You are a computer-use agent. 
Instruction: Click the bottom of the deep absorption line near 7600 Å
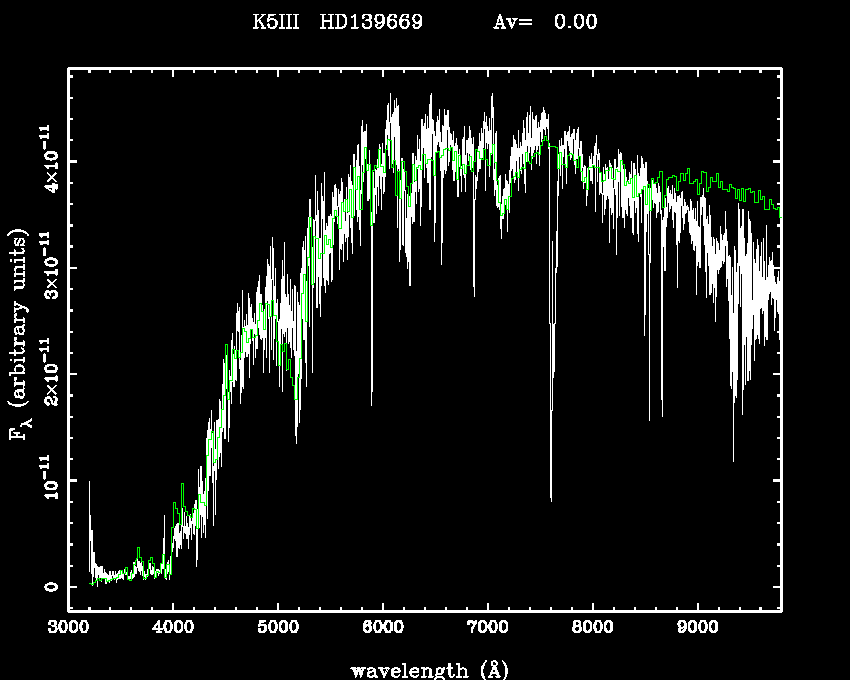(551, 498)
